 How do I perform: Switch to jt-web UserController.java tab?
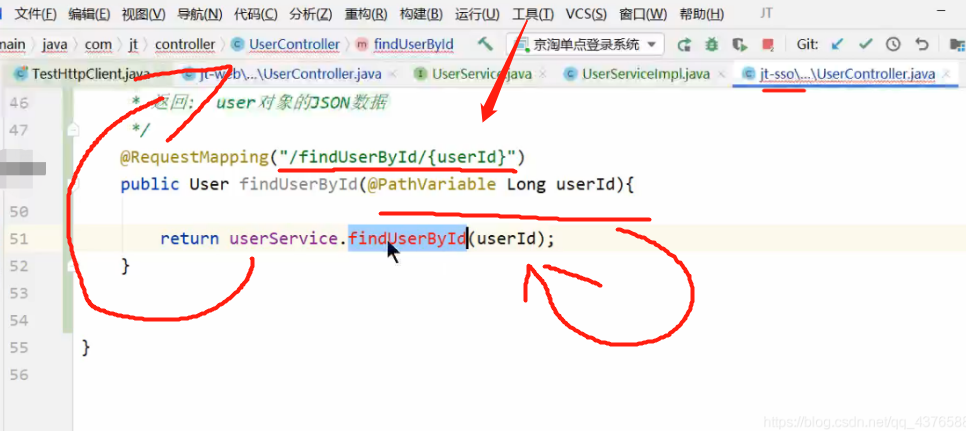pyautogui.click(x=291, y=75)
